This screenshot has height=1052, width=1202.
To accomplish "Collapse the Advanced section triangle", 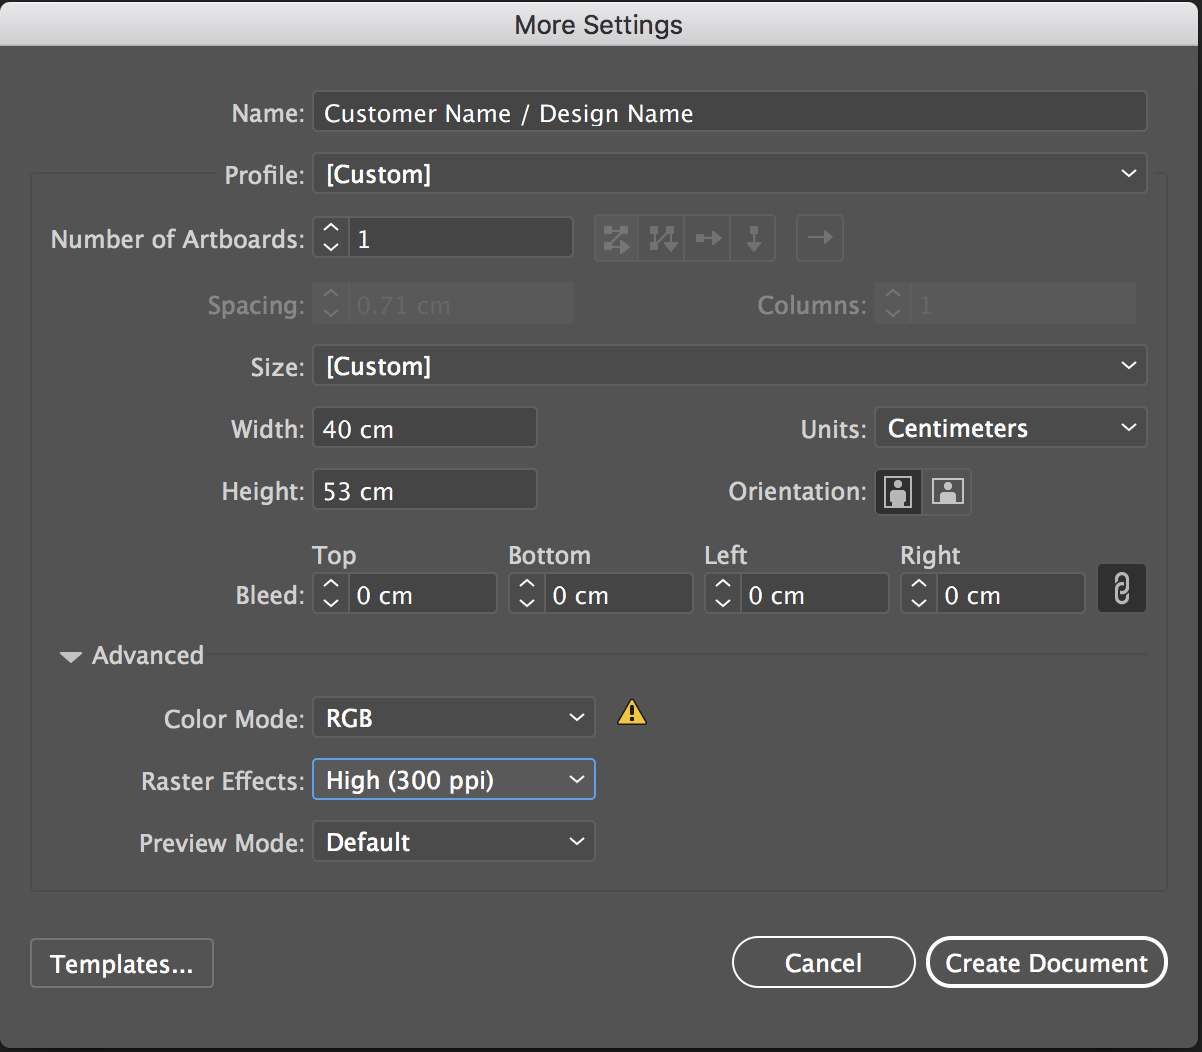I will tap(70, 657).
